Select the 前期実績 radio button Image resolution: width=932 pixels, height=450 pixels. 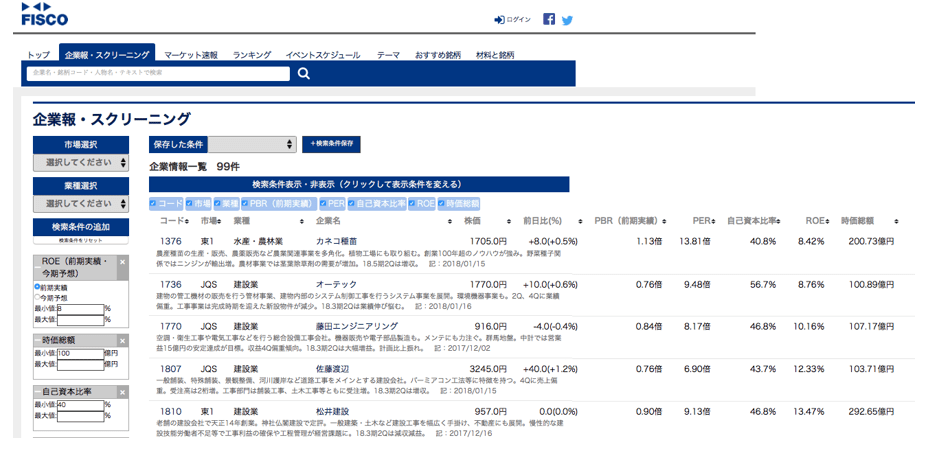coord(37,286)
